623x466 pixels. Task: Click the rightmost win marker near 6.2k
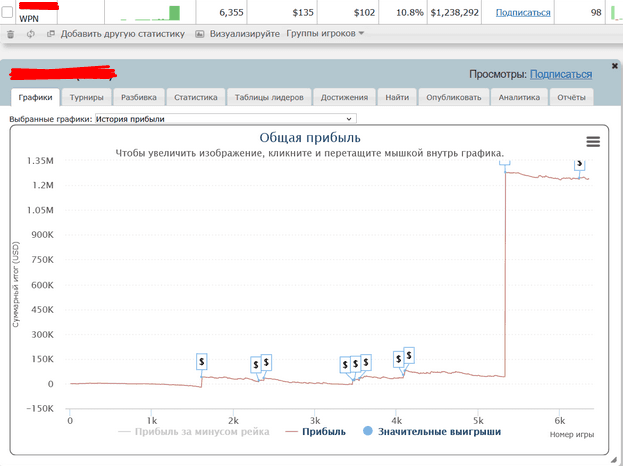pyautogui.click(x=580, y=164)
